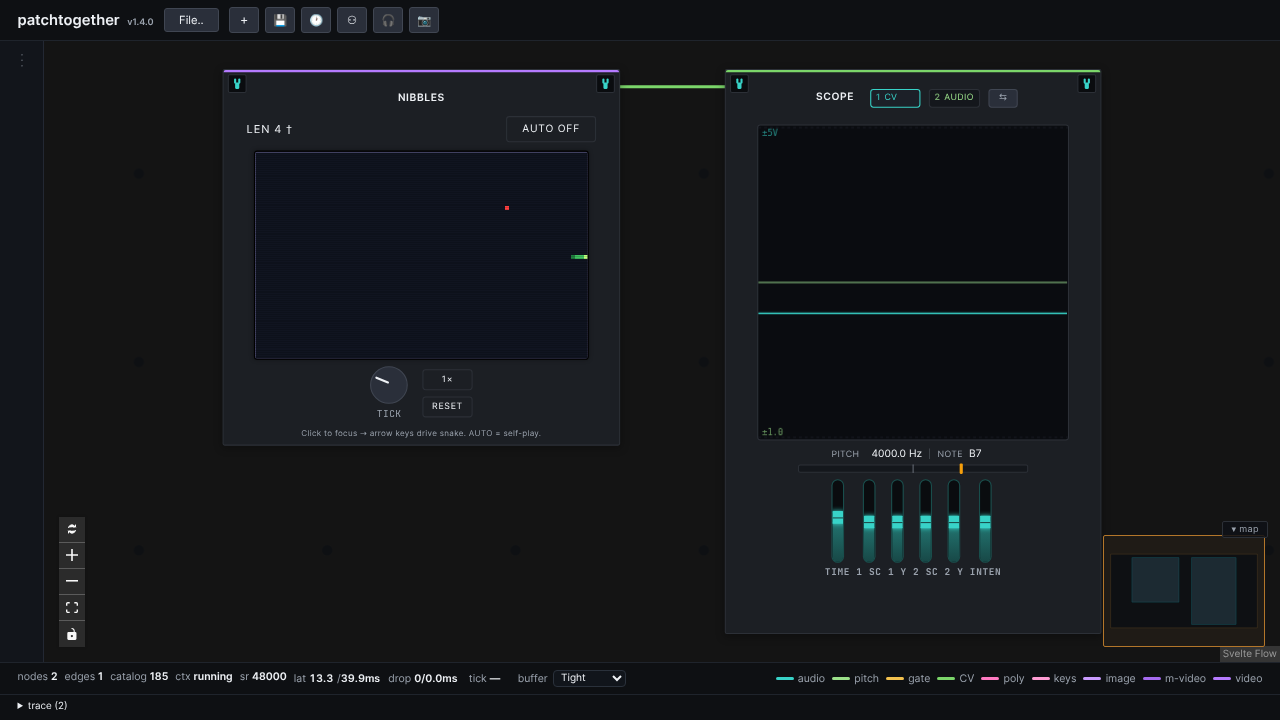Click the audio legend entry
Viewport: 1280px width, 720px height.
click(x=801, y=678)
